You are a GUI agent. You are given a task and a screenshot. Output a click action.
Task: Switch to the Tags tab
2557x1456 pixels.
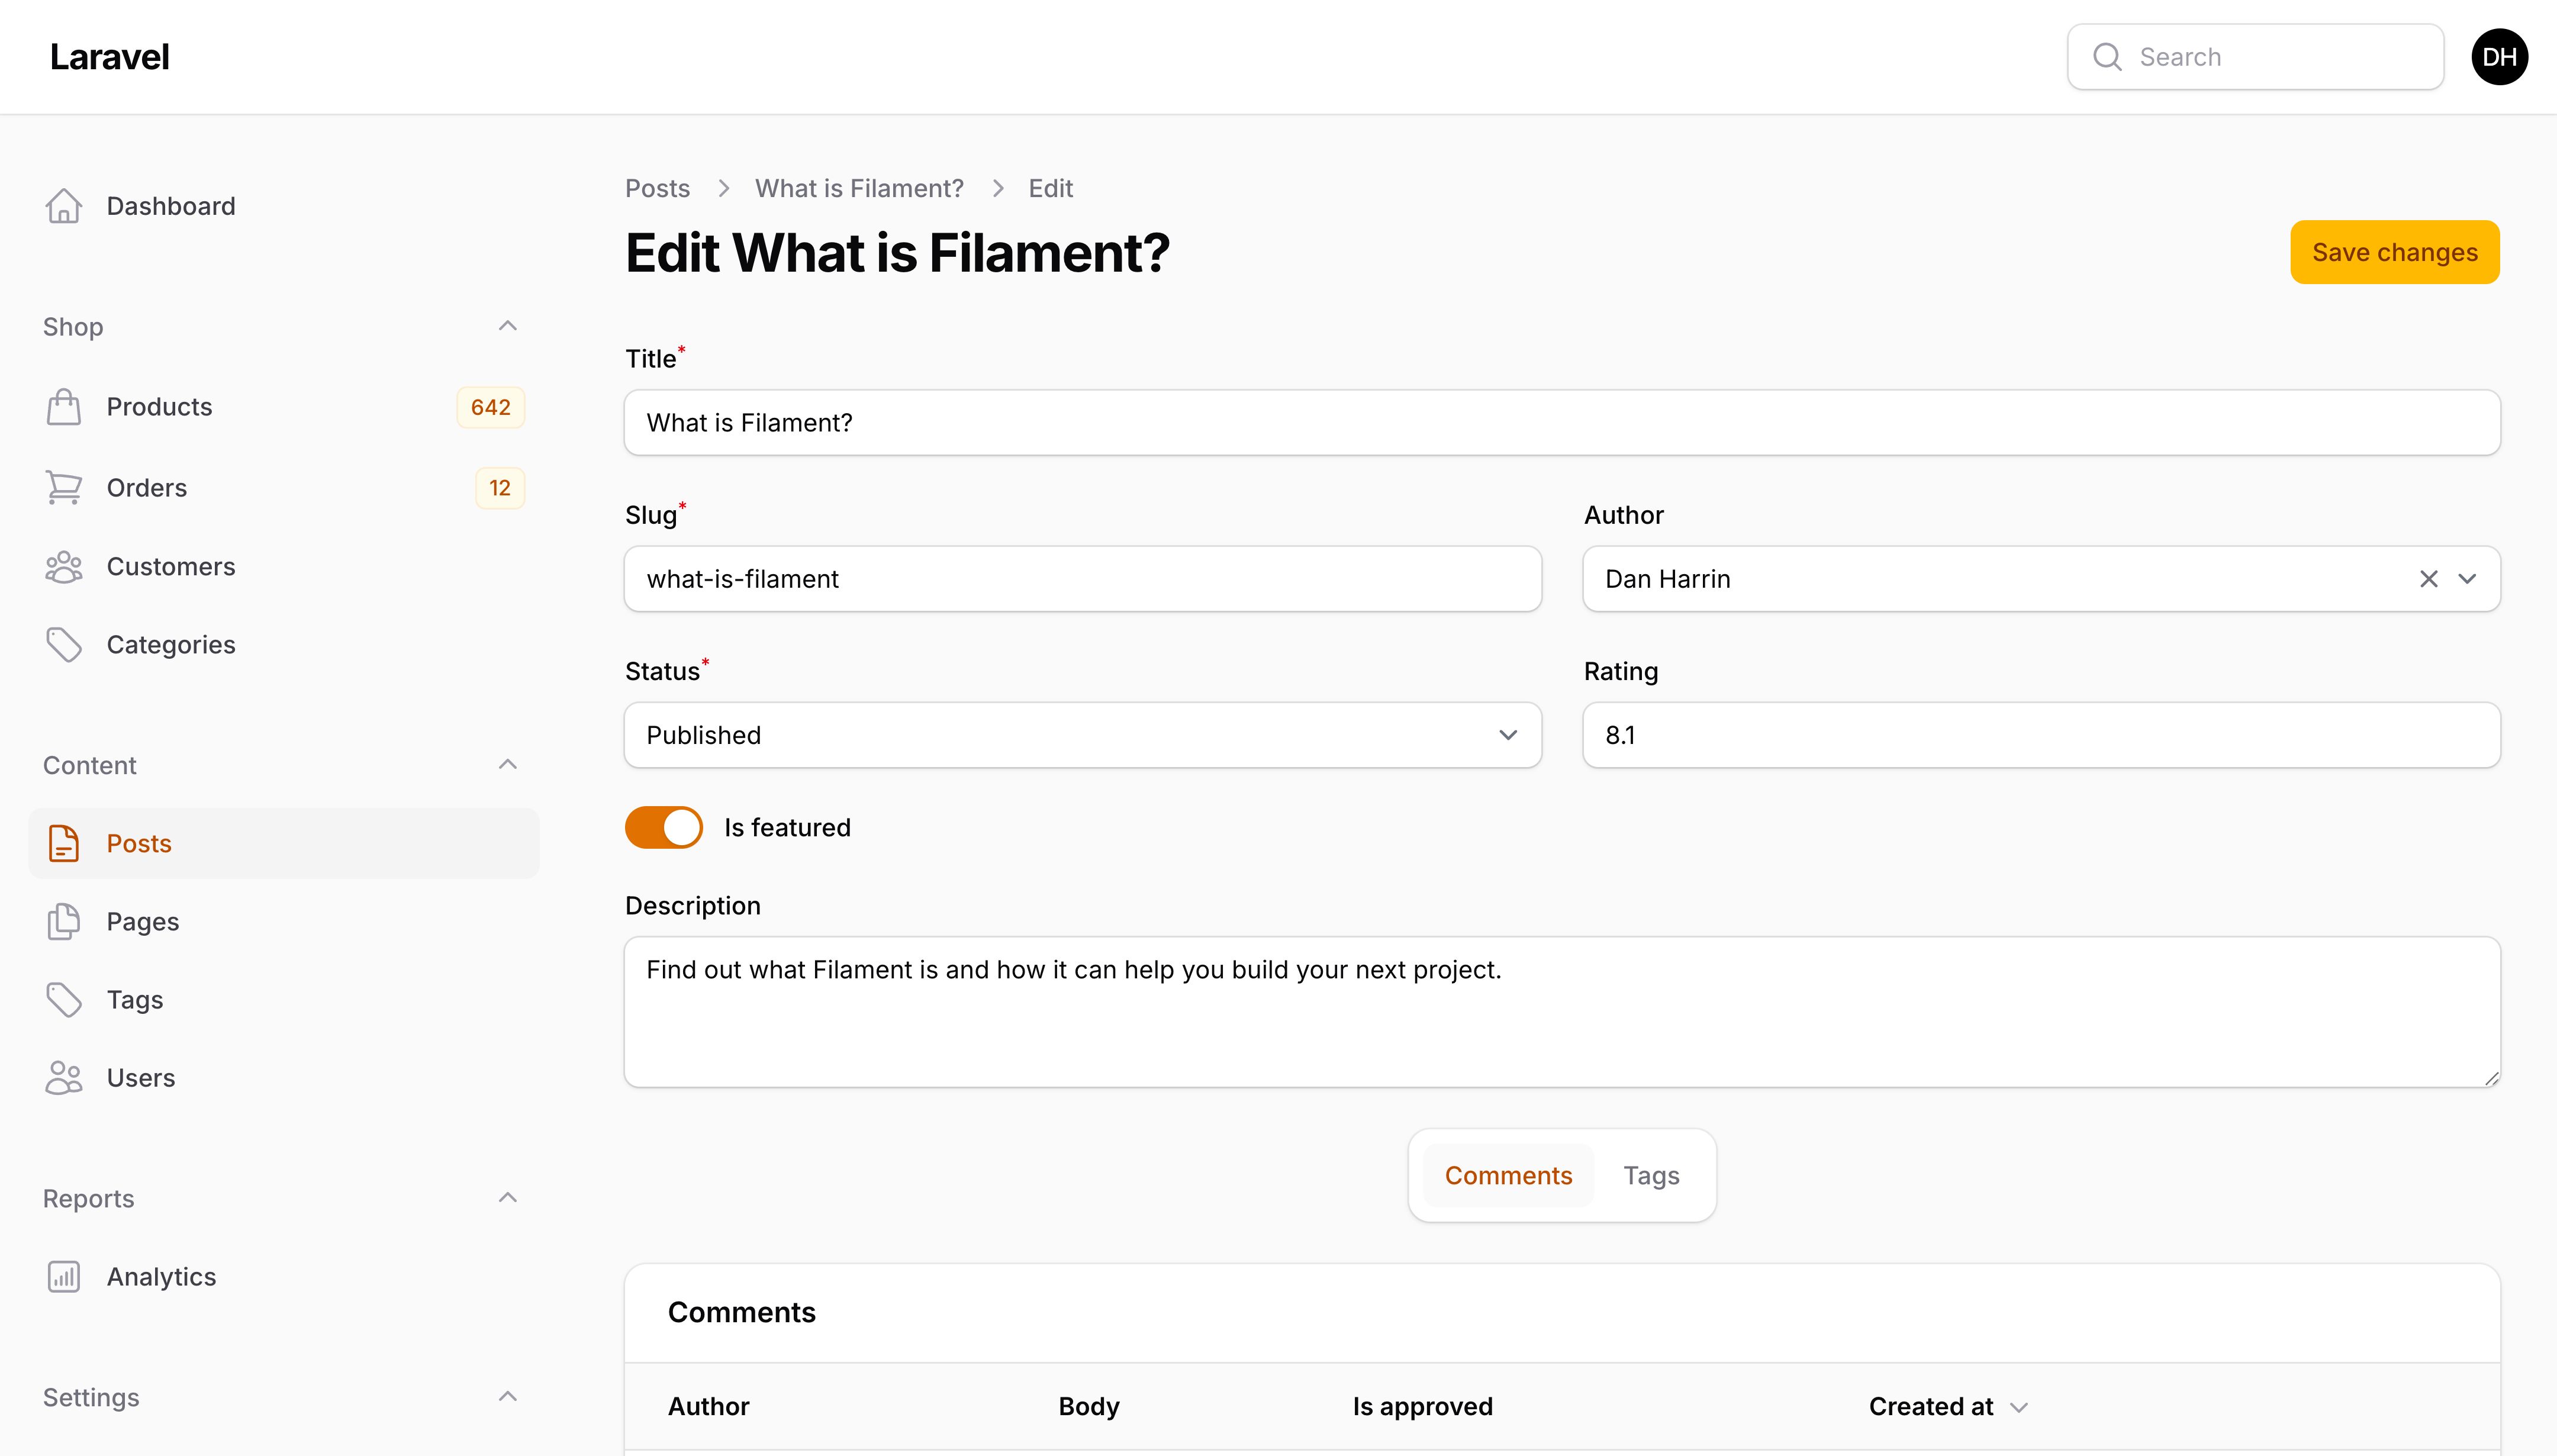pyautogui.click(x=1651, y=1176)
